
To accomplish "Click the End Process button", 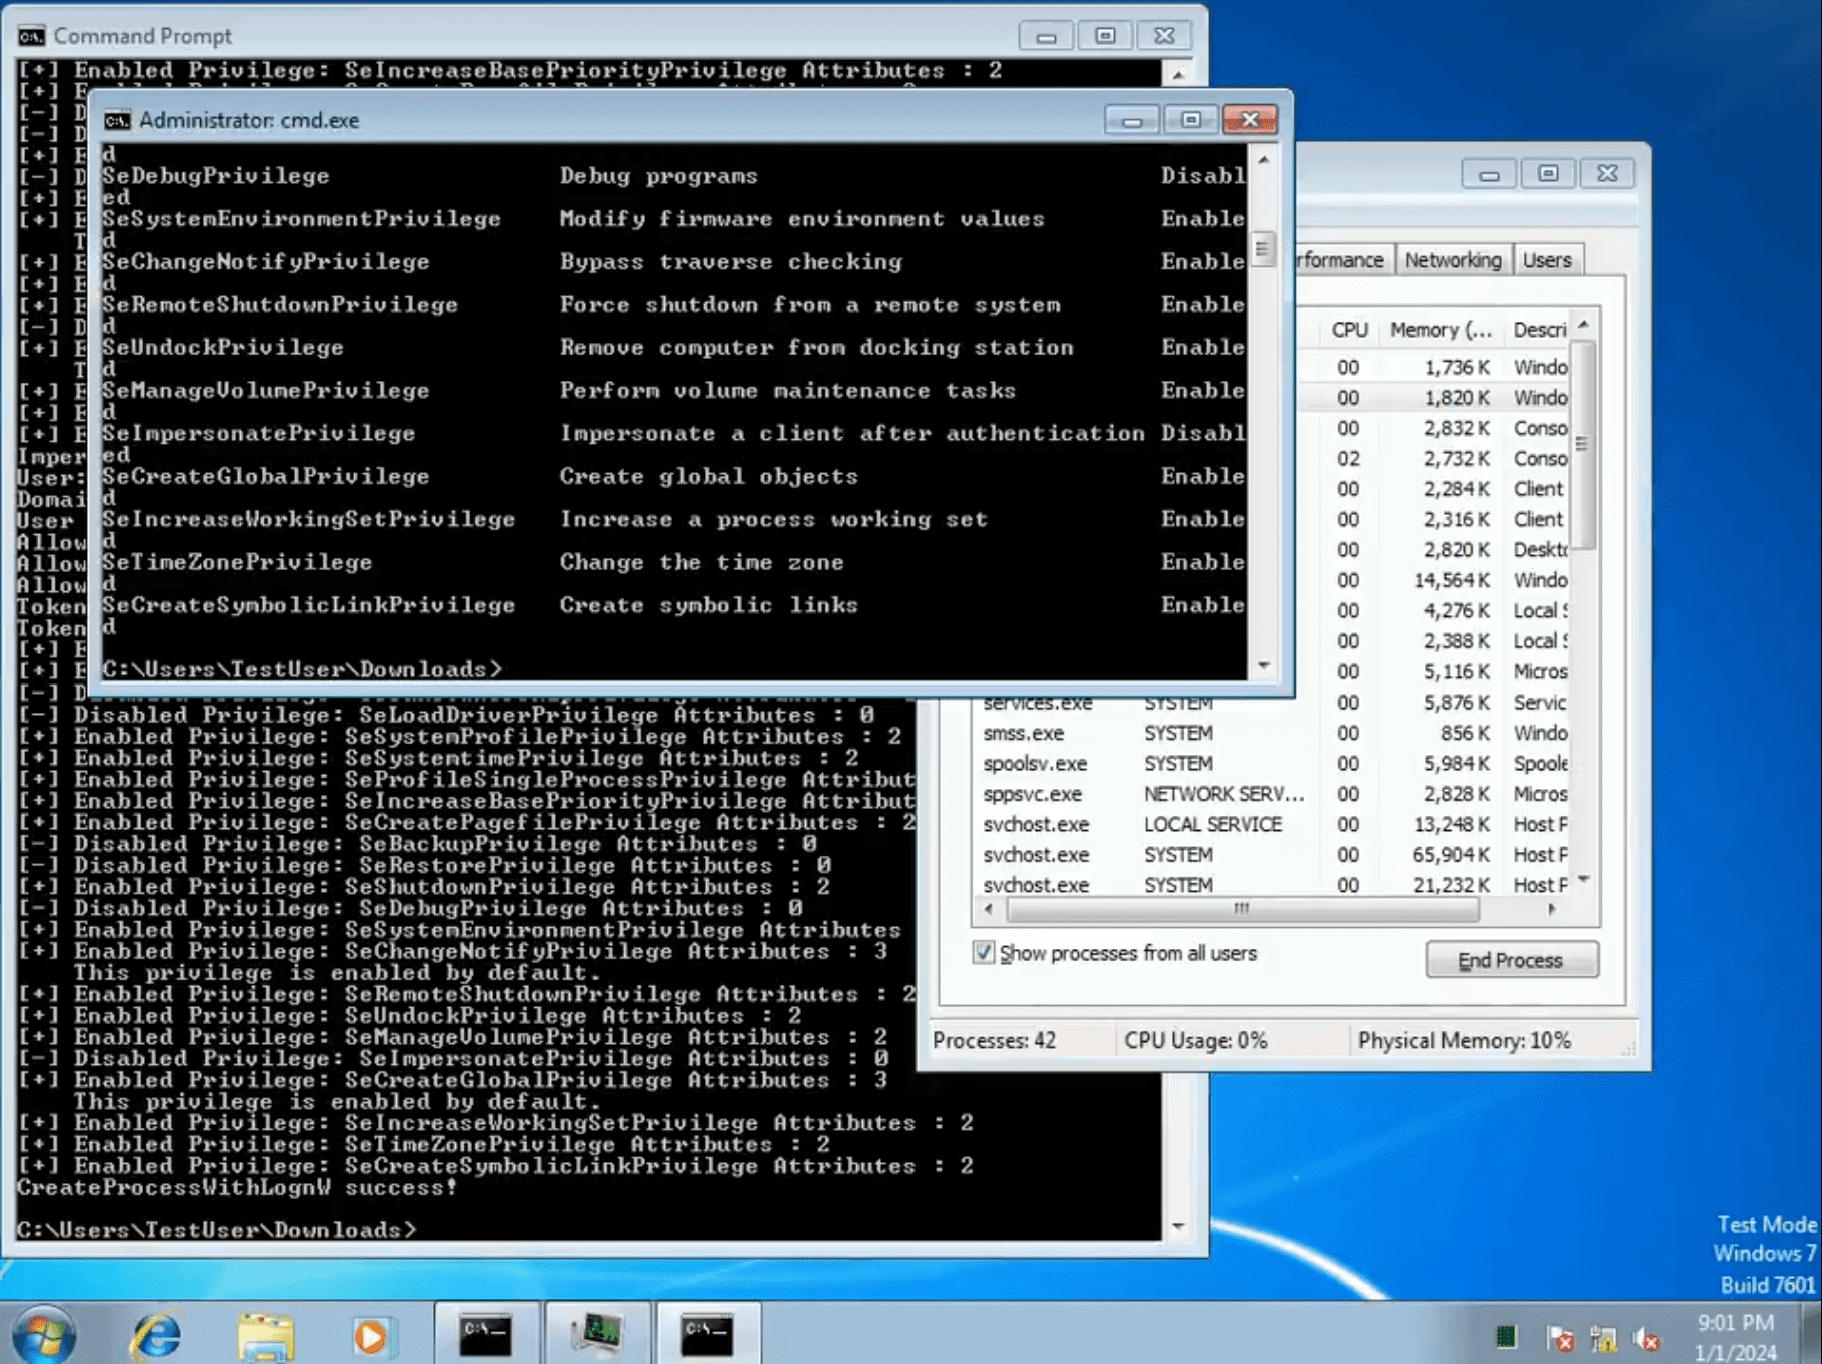I will 1511,960.
